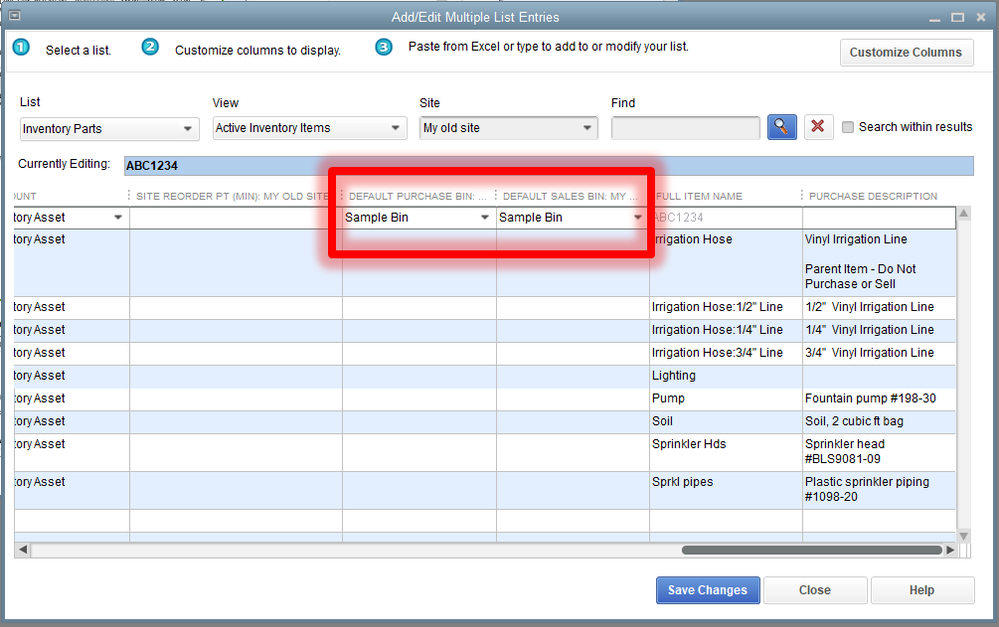Enable the Search within results checkbox

848,127
